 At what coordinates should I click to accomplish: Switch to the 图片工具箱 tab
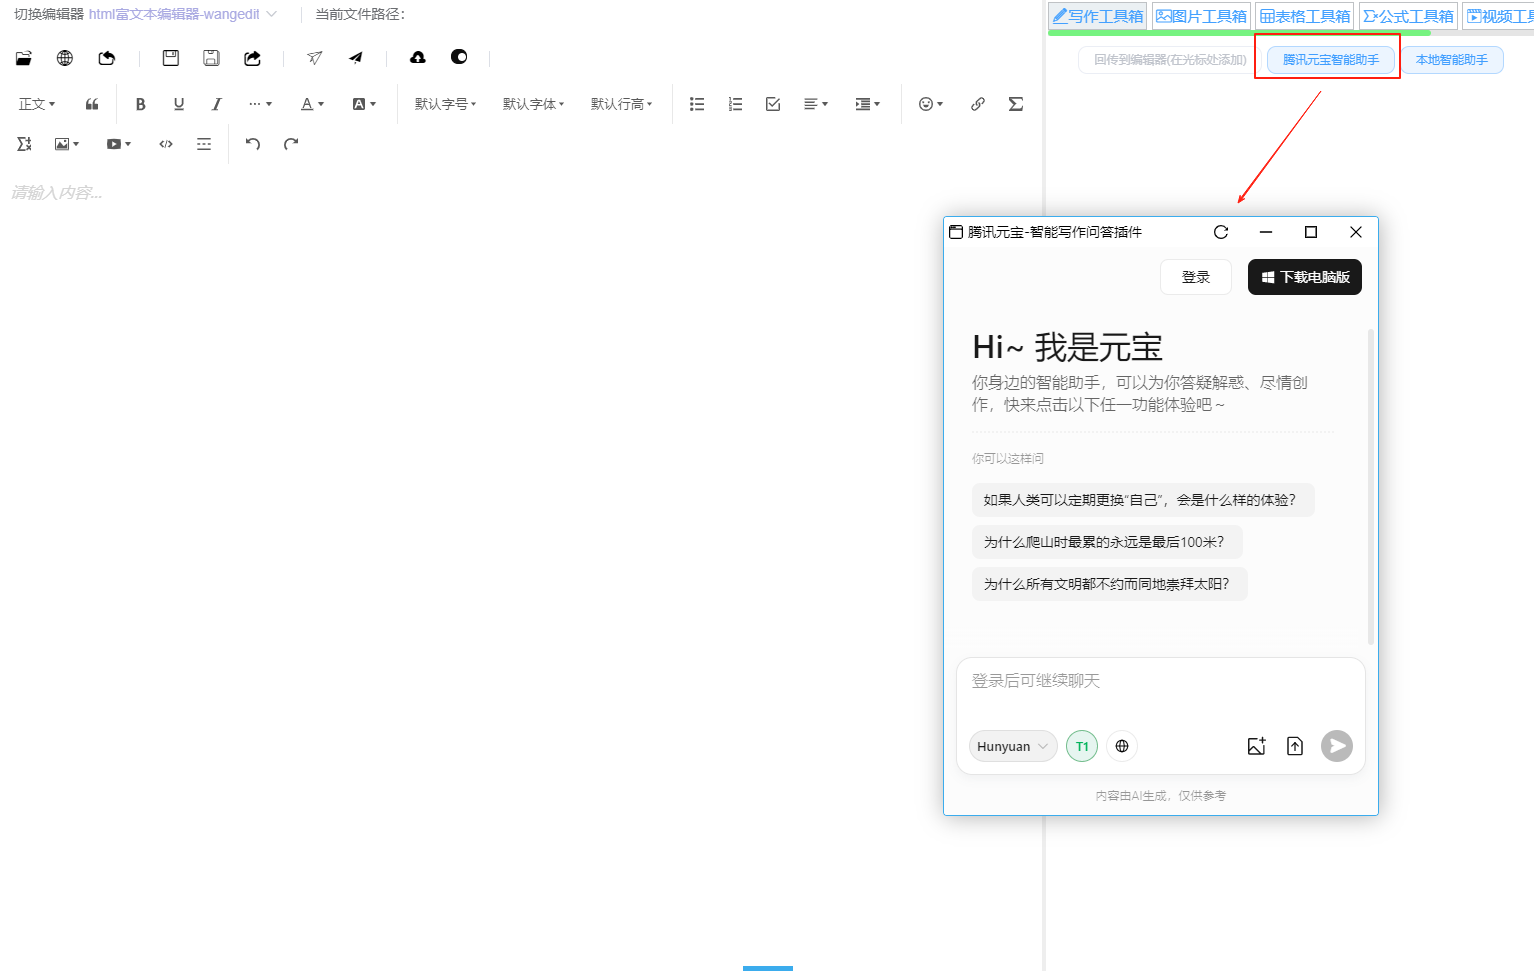pyautogui.click(x=1201, y=16)
